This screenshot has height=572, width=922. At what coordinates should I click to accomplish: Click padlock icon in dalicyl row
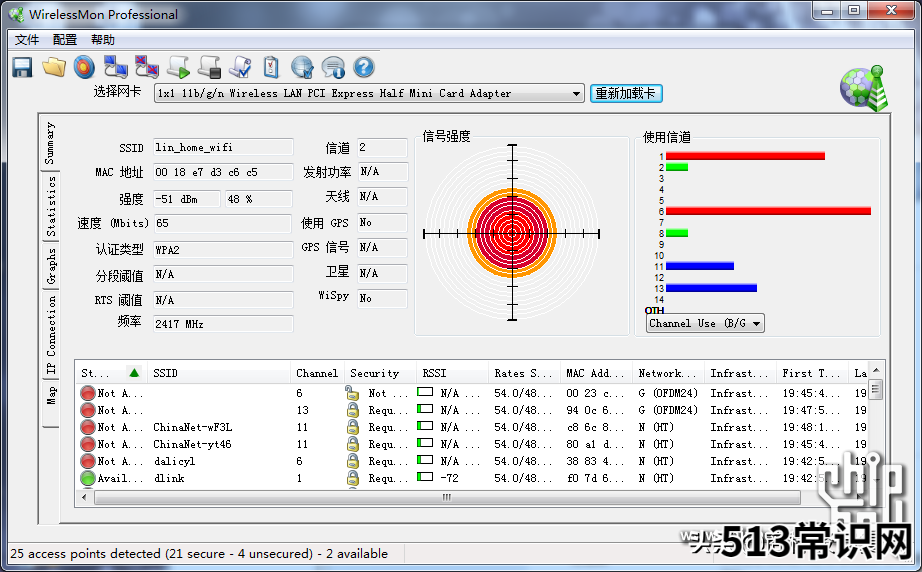[352, 461]
